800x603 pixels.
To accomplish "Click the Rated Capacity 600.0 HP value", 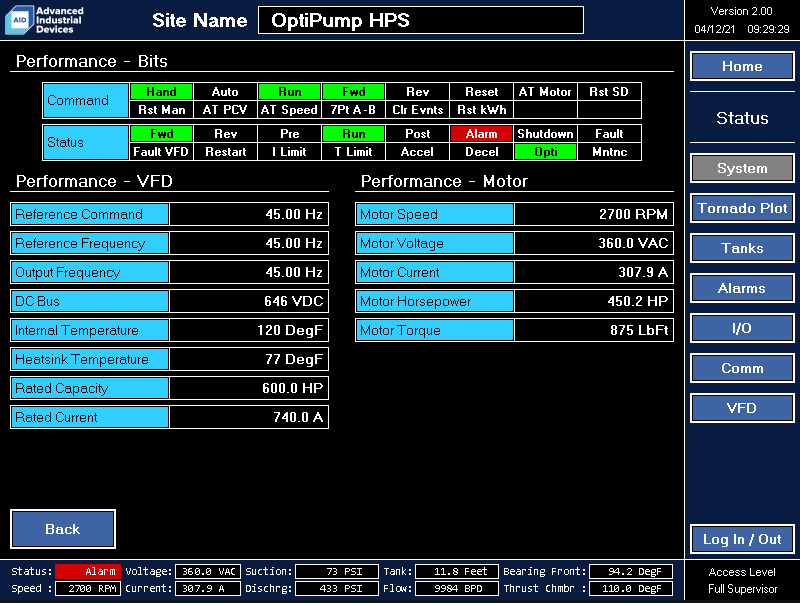I will 249,388.
